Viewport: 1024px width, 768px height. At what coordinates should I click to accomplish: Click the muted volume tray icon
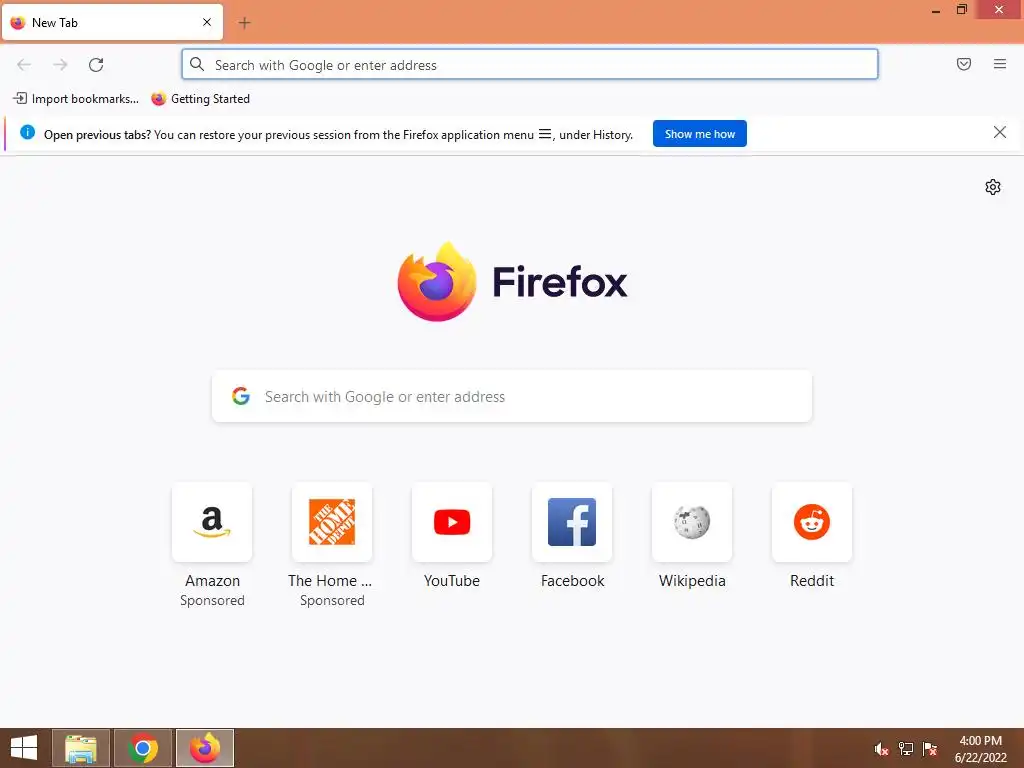click(881, 749)
